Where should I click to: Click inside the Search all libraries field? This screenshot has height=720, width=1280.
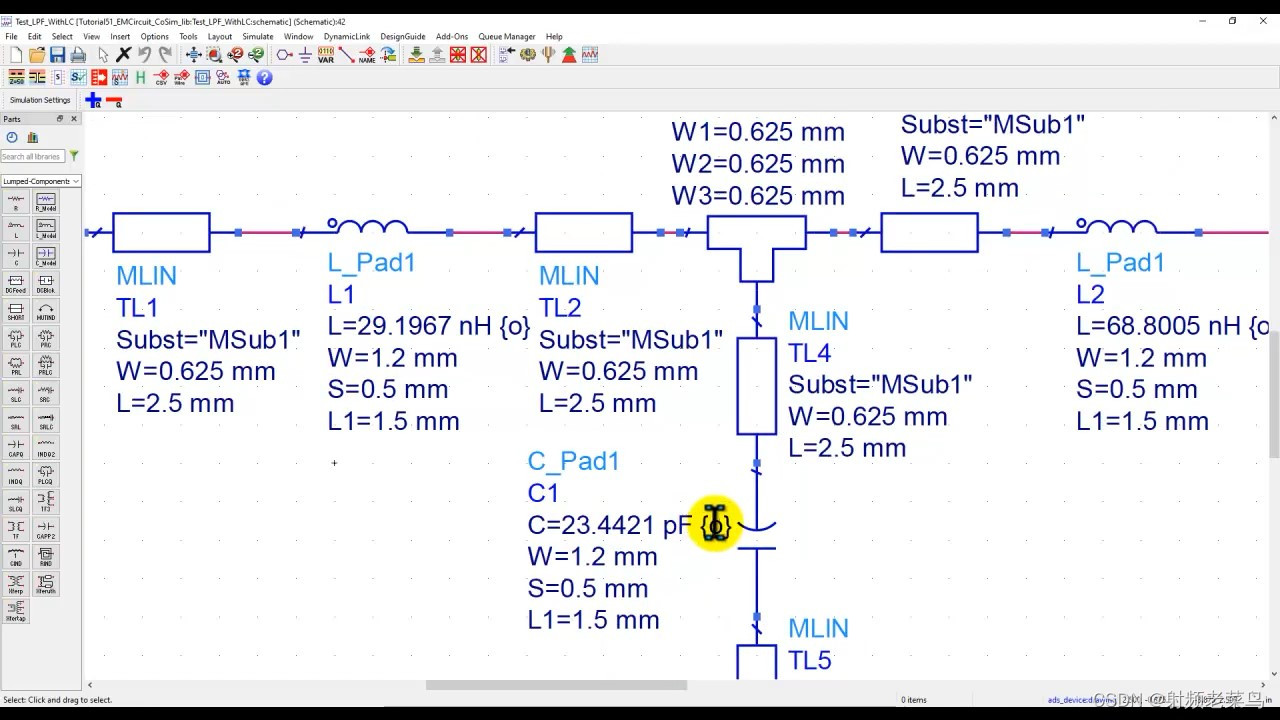pos(32,156)
